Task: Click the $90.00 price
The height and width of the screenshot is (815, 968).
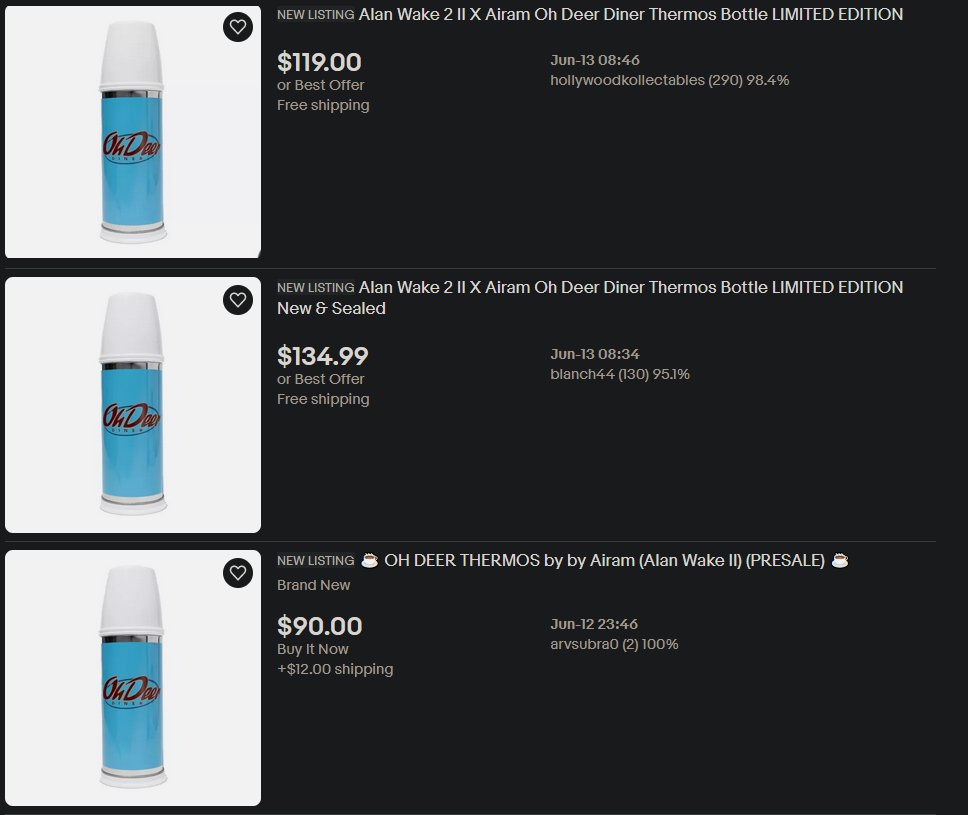Action: pyautogui.click(x=319, y=626)
